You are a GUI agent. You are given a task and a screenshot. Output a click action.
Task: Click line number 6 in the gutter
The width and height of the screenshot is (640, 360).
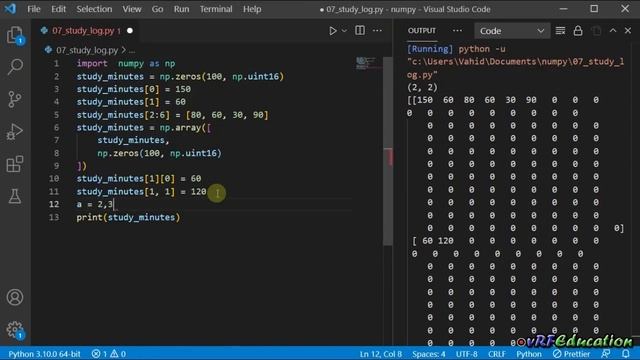click(x=56, y=127)
